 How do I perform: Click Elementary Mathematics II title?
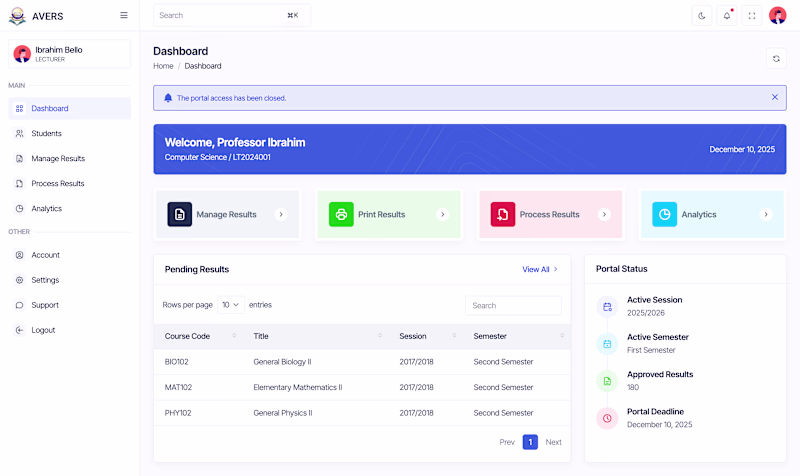[x=297, y=387]
